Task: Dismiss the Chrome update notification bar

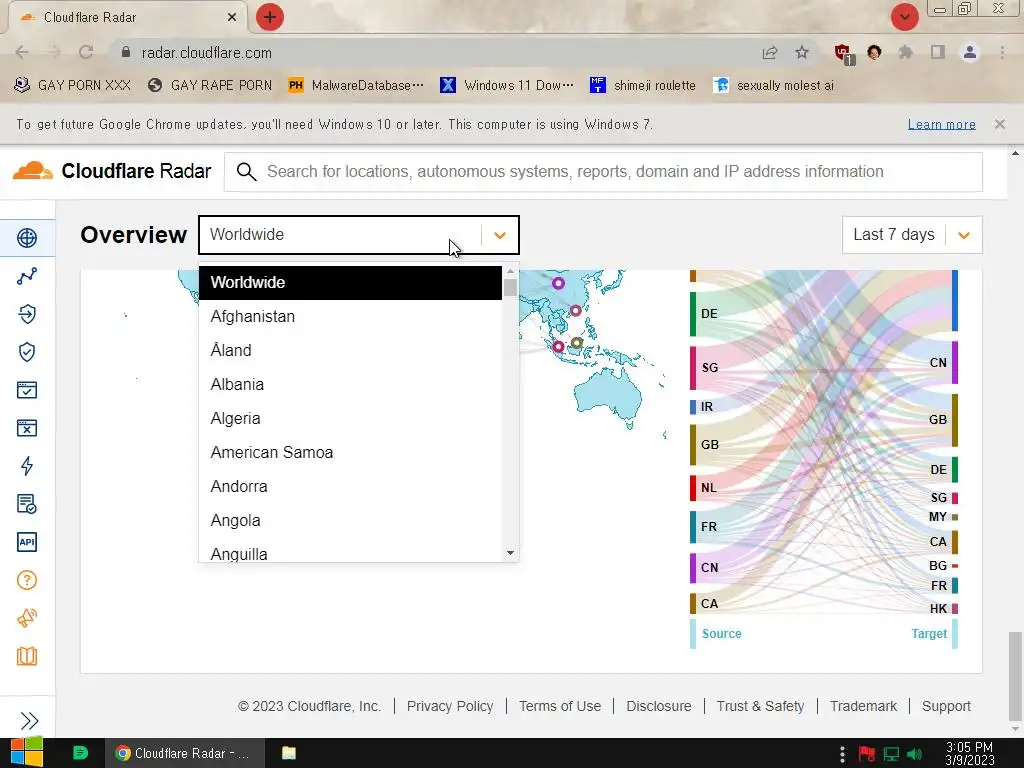Action: pyautogui.click(x=1000, y=123)
